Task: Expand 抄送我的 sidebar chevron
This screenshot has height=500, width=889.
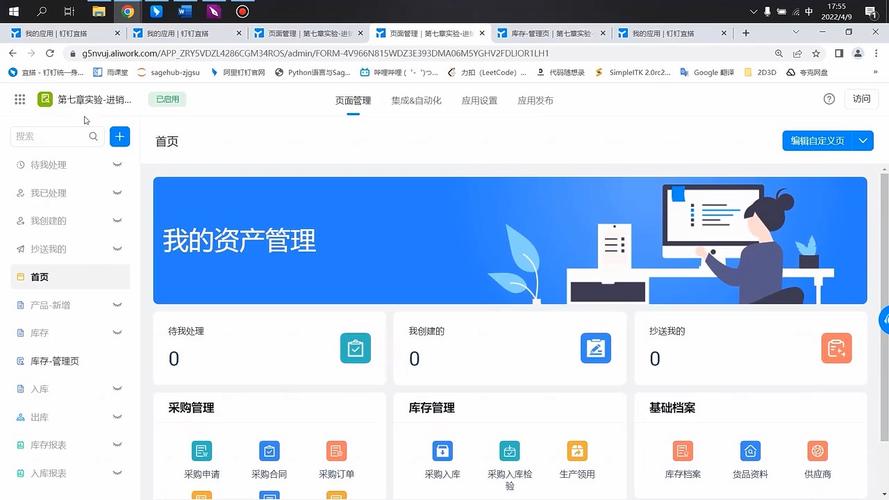Action: point(117,249)
